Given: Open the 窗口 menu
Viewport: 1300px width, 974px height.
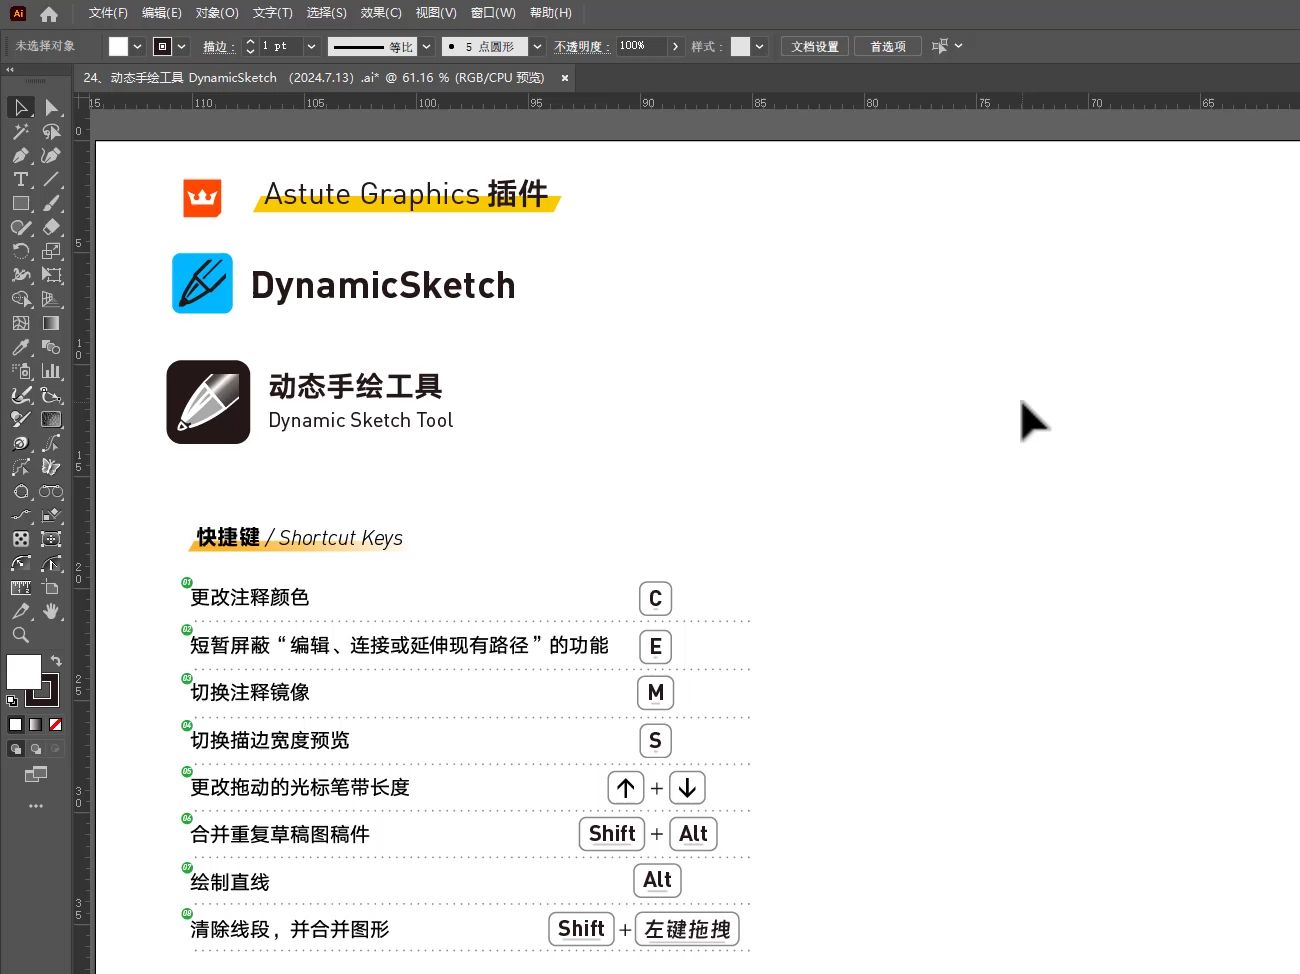Looking at the screenshot, I should (492, 13).
